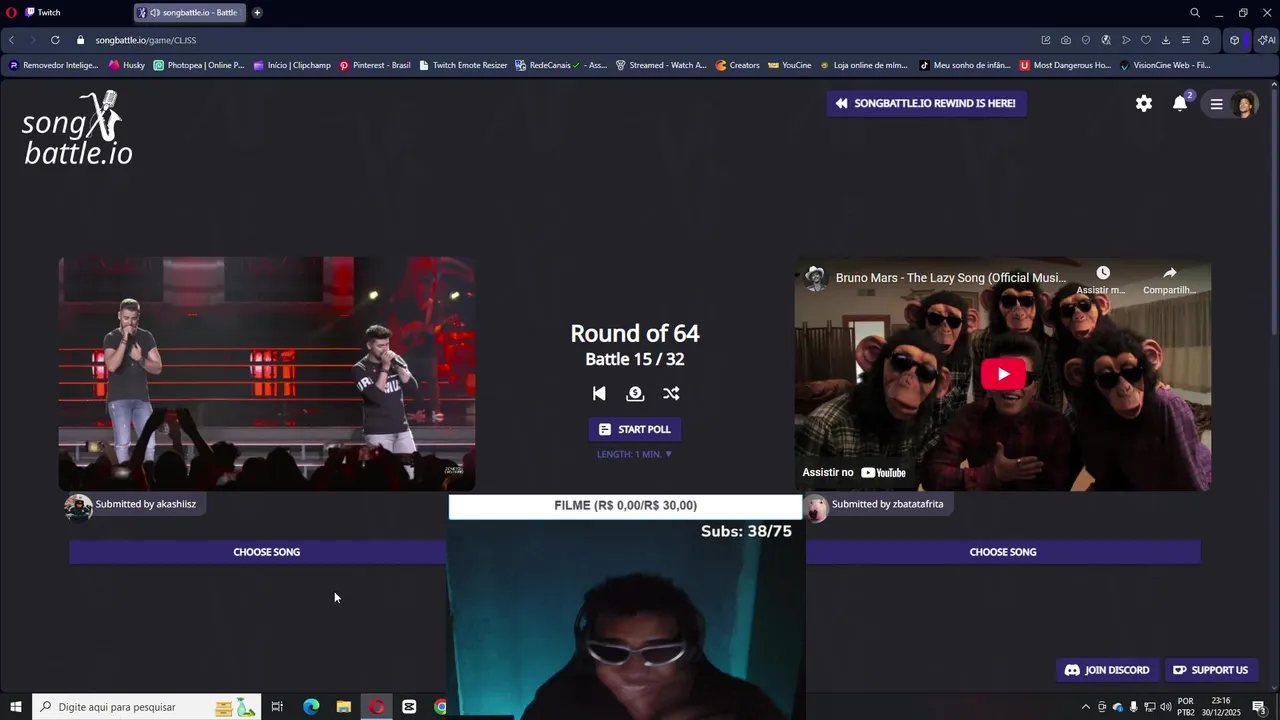
Task: Click the browser tab search magnifier
Action: click(1195, 13)
